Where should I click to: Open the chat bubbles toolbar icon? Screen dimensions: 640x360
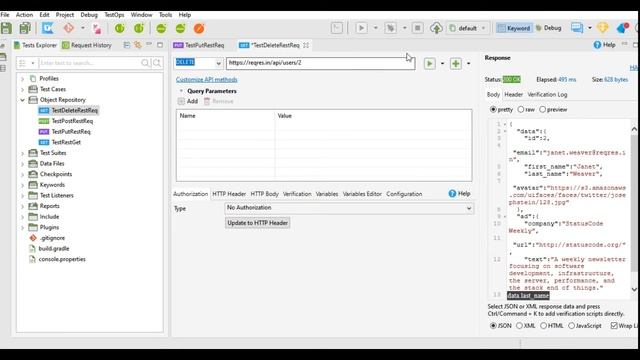[x=577, y=28]
